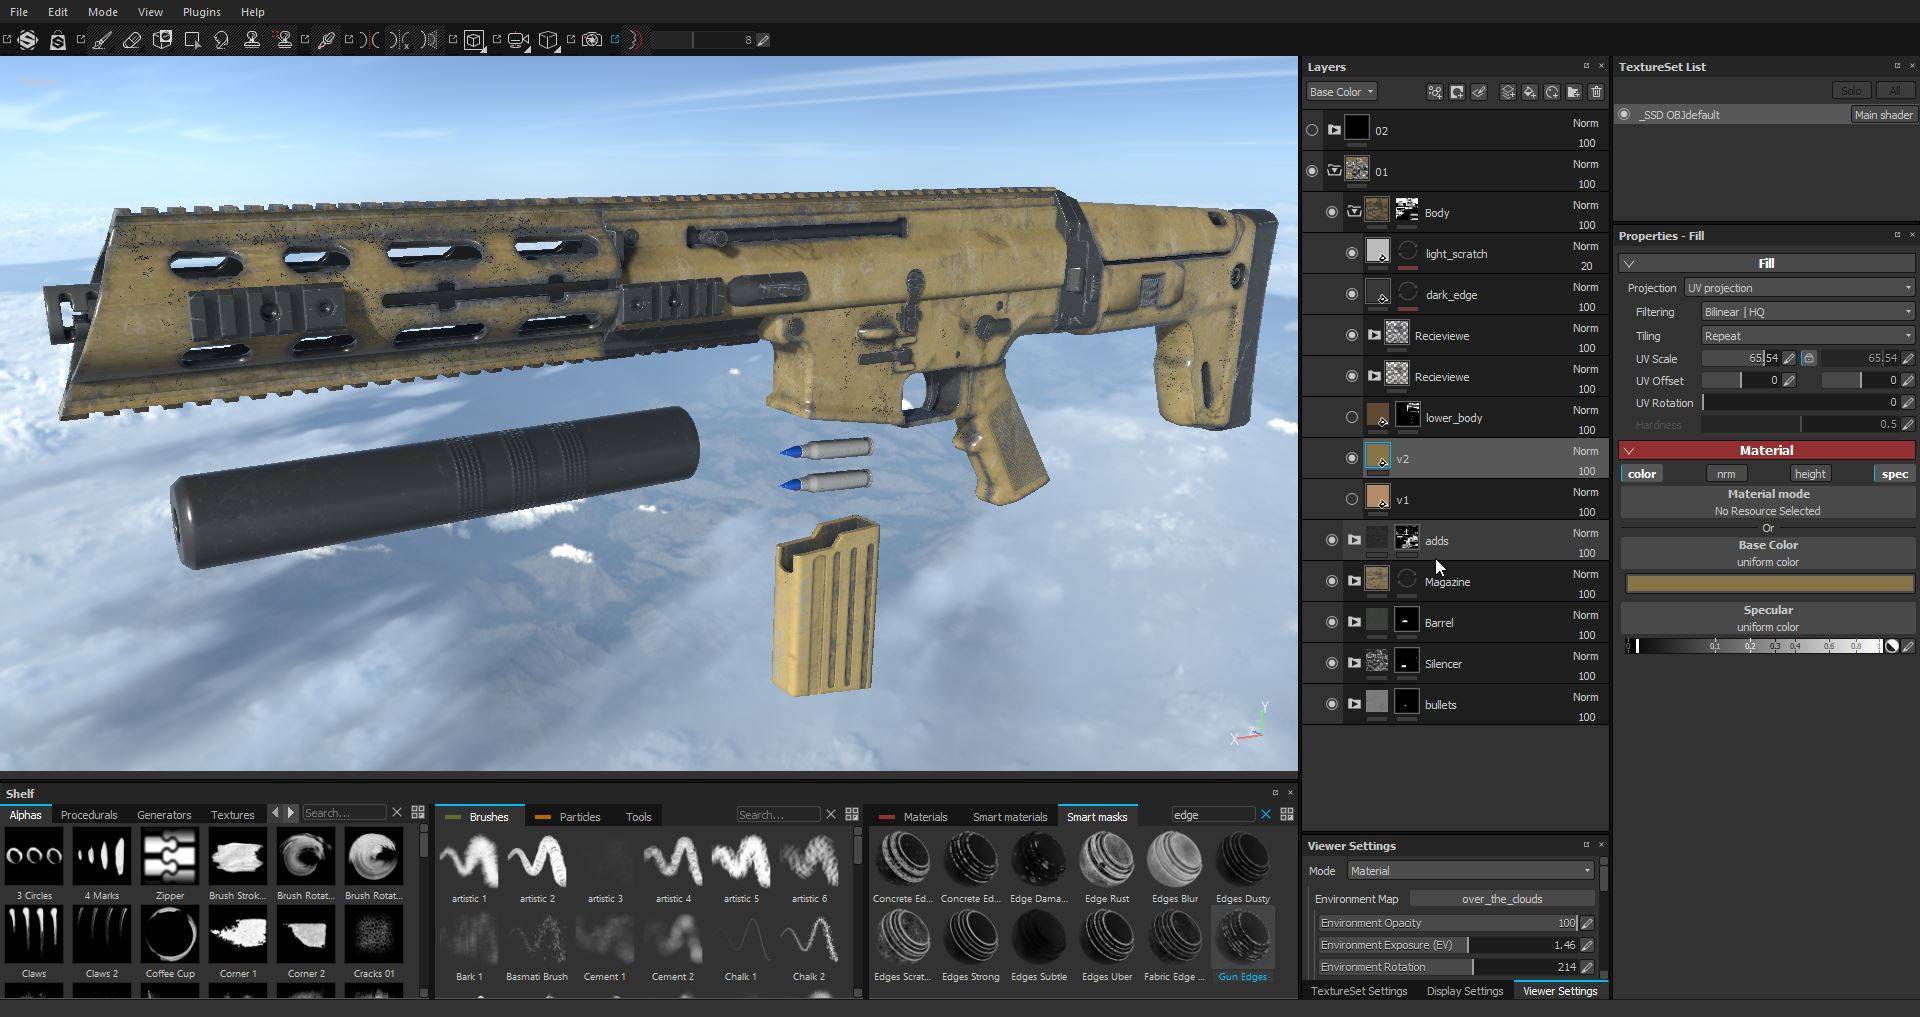Screen dimensions: 1920x1017
Task: Delete layer trash icon
Action: [1596, 92]
